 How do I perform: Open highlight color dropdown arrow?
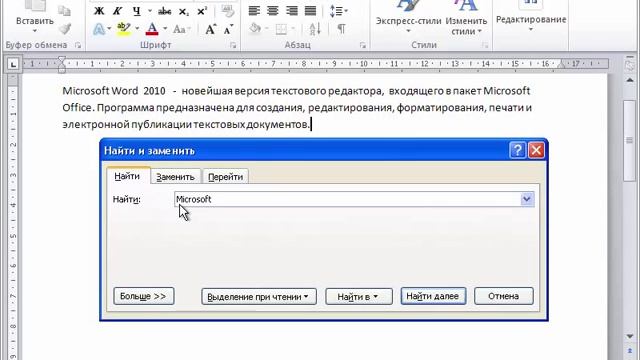(x=137, y=29)
